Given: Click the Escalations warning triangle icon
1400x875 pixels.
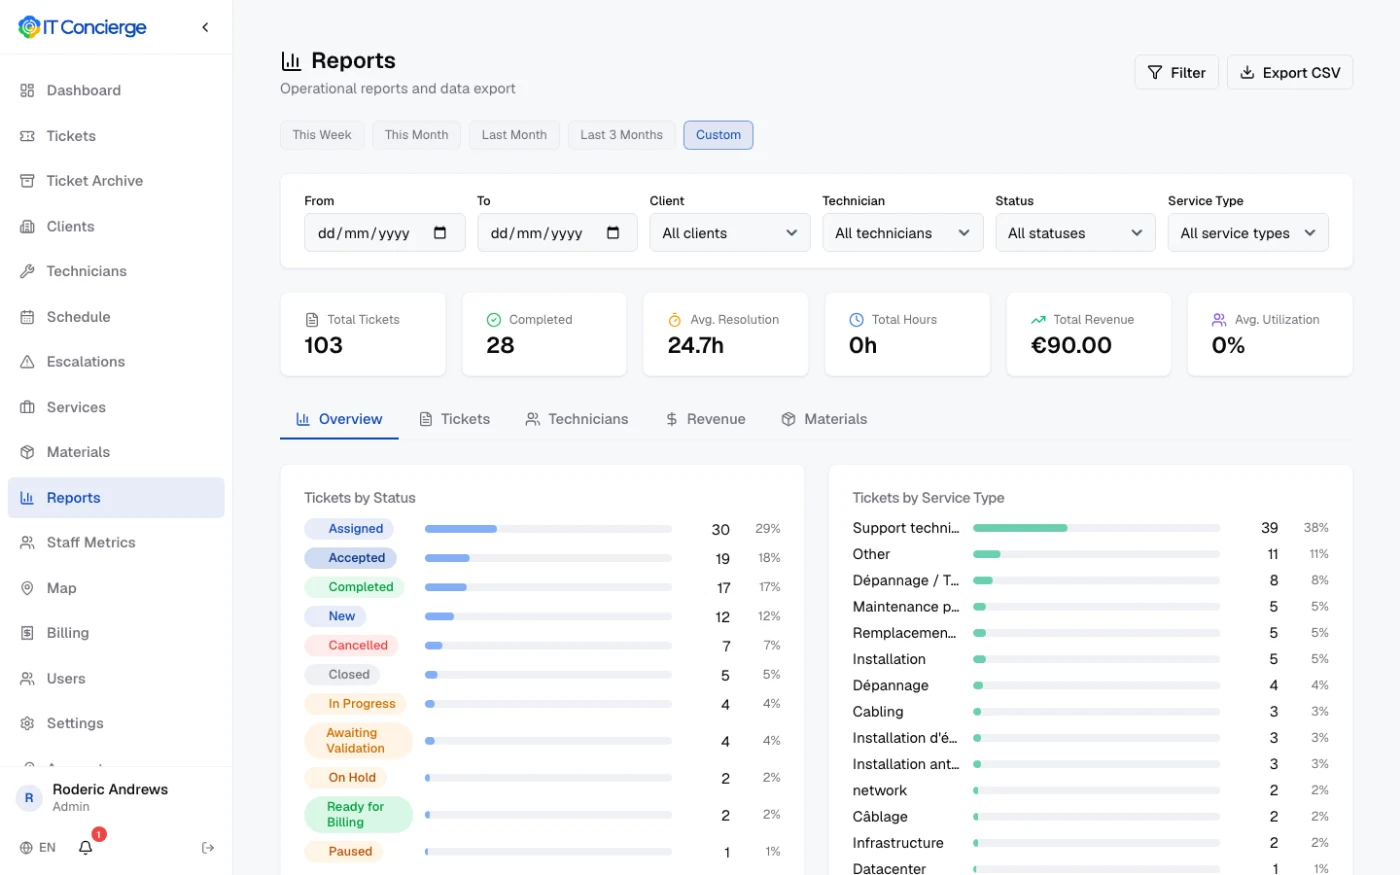Looking at the screenshot, I should click(x=27, y=362).
